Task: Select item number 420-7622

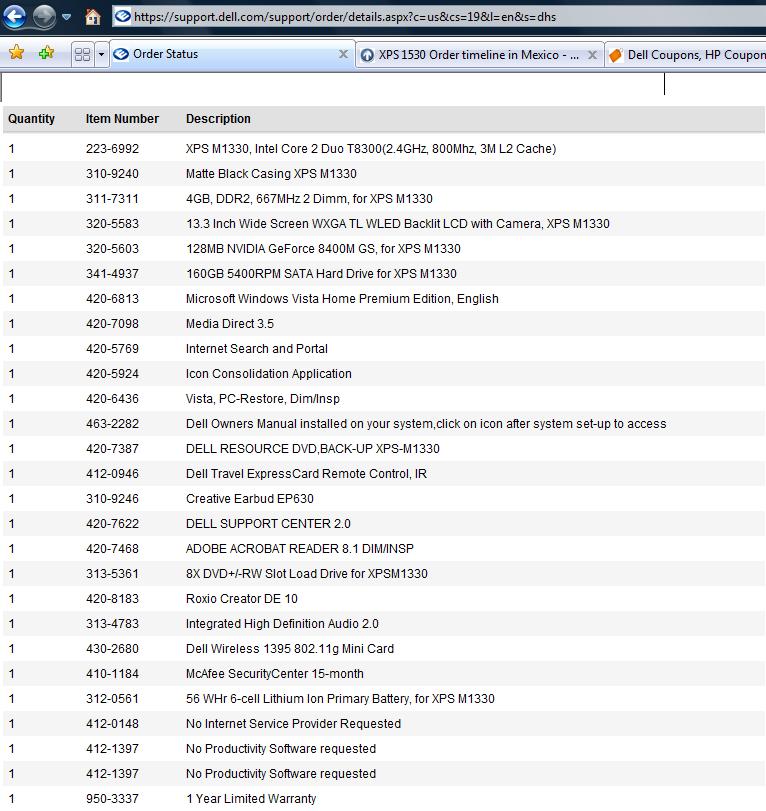Action: click(112, 523)
